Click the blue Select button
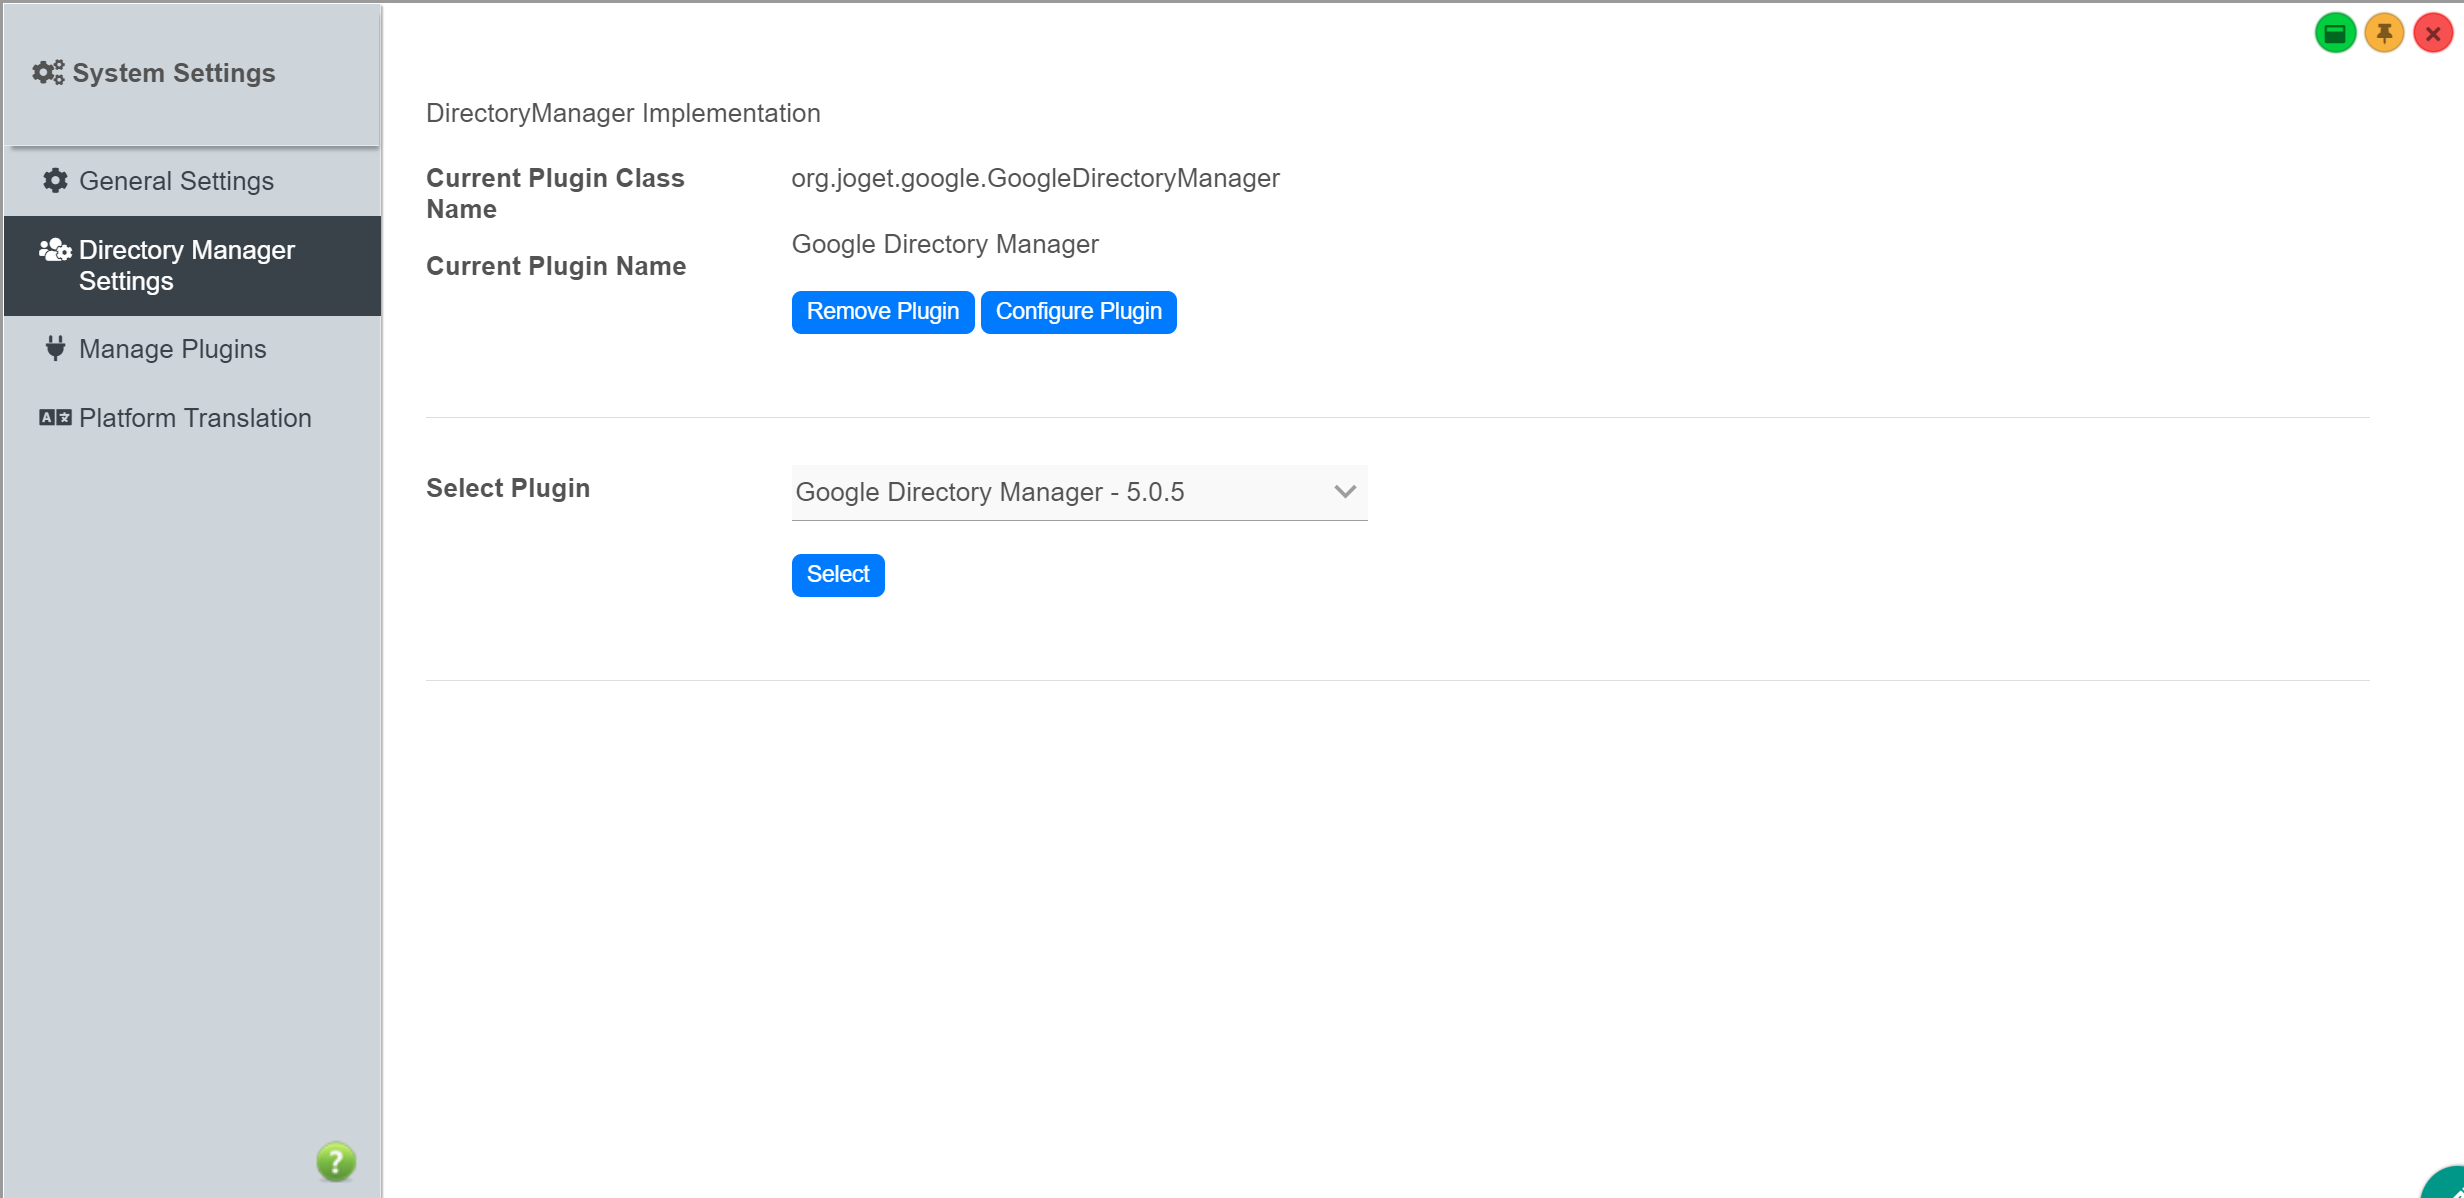 (x=837, y=575)
